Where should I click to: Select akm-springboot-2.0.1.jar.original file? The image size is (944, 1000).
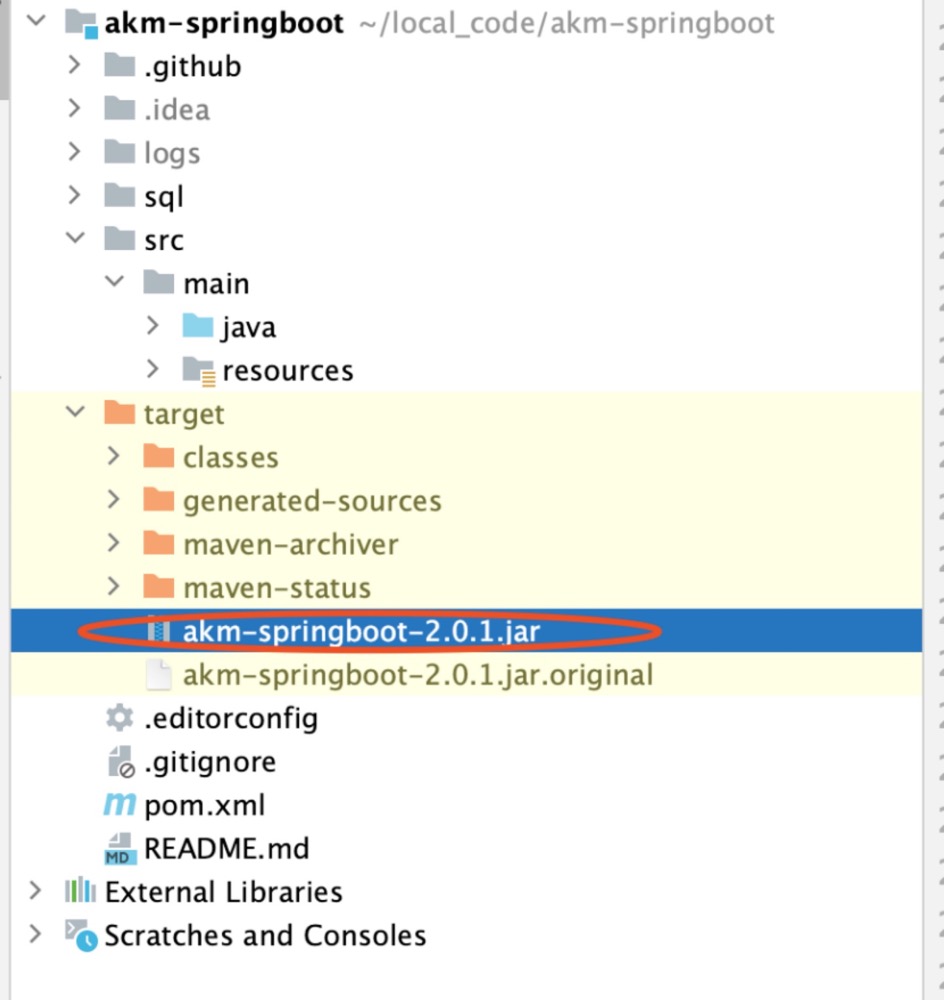pyautogui.click(x=417, y=675)
